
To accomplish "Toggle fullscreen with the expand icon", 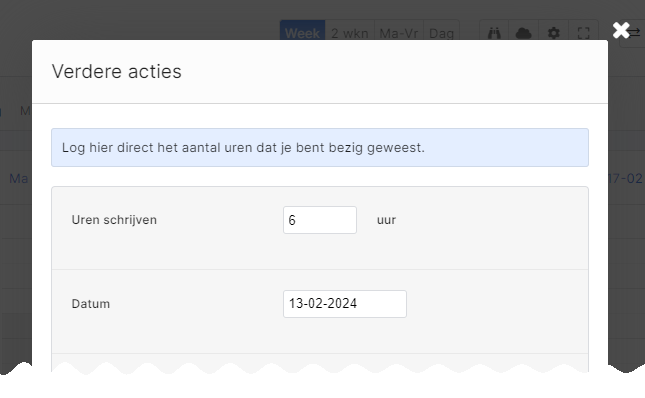I will 583,32.
